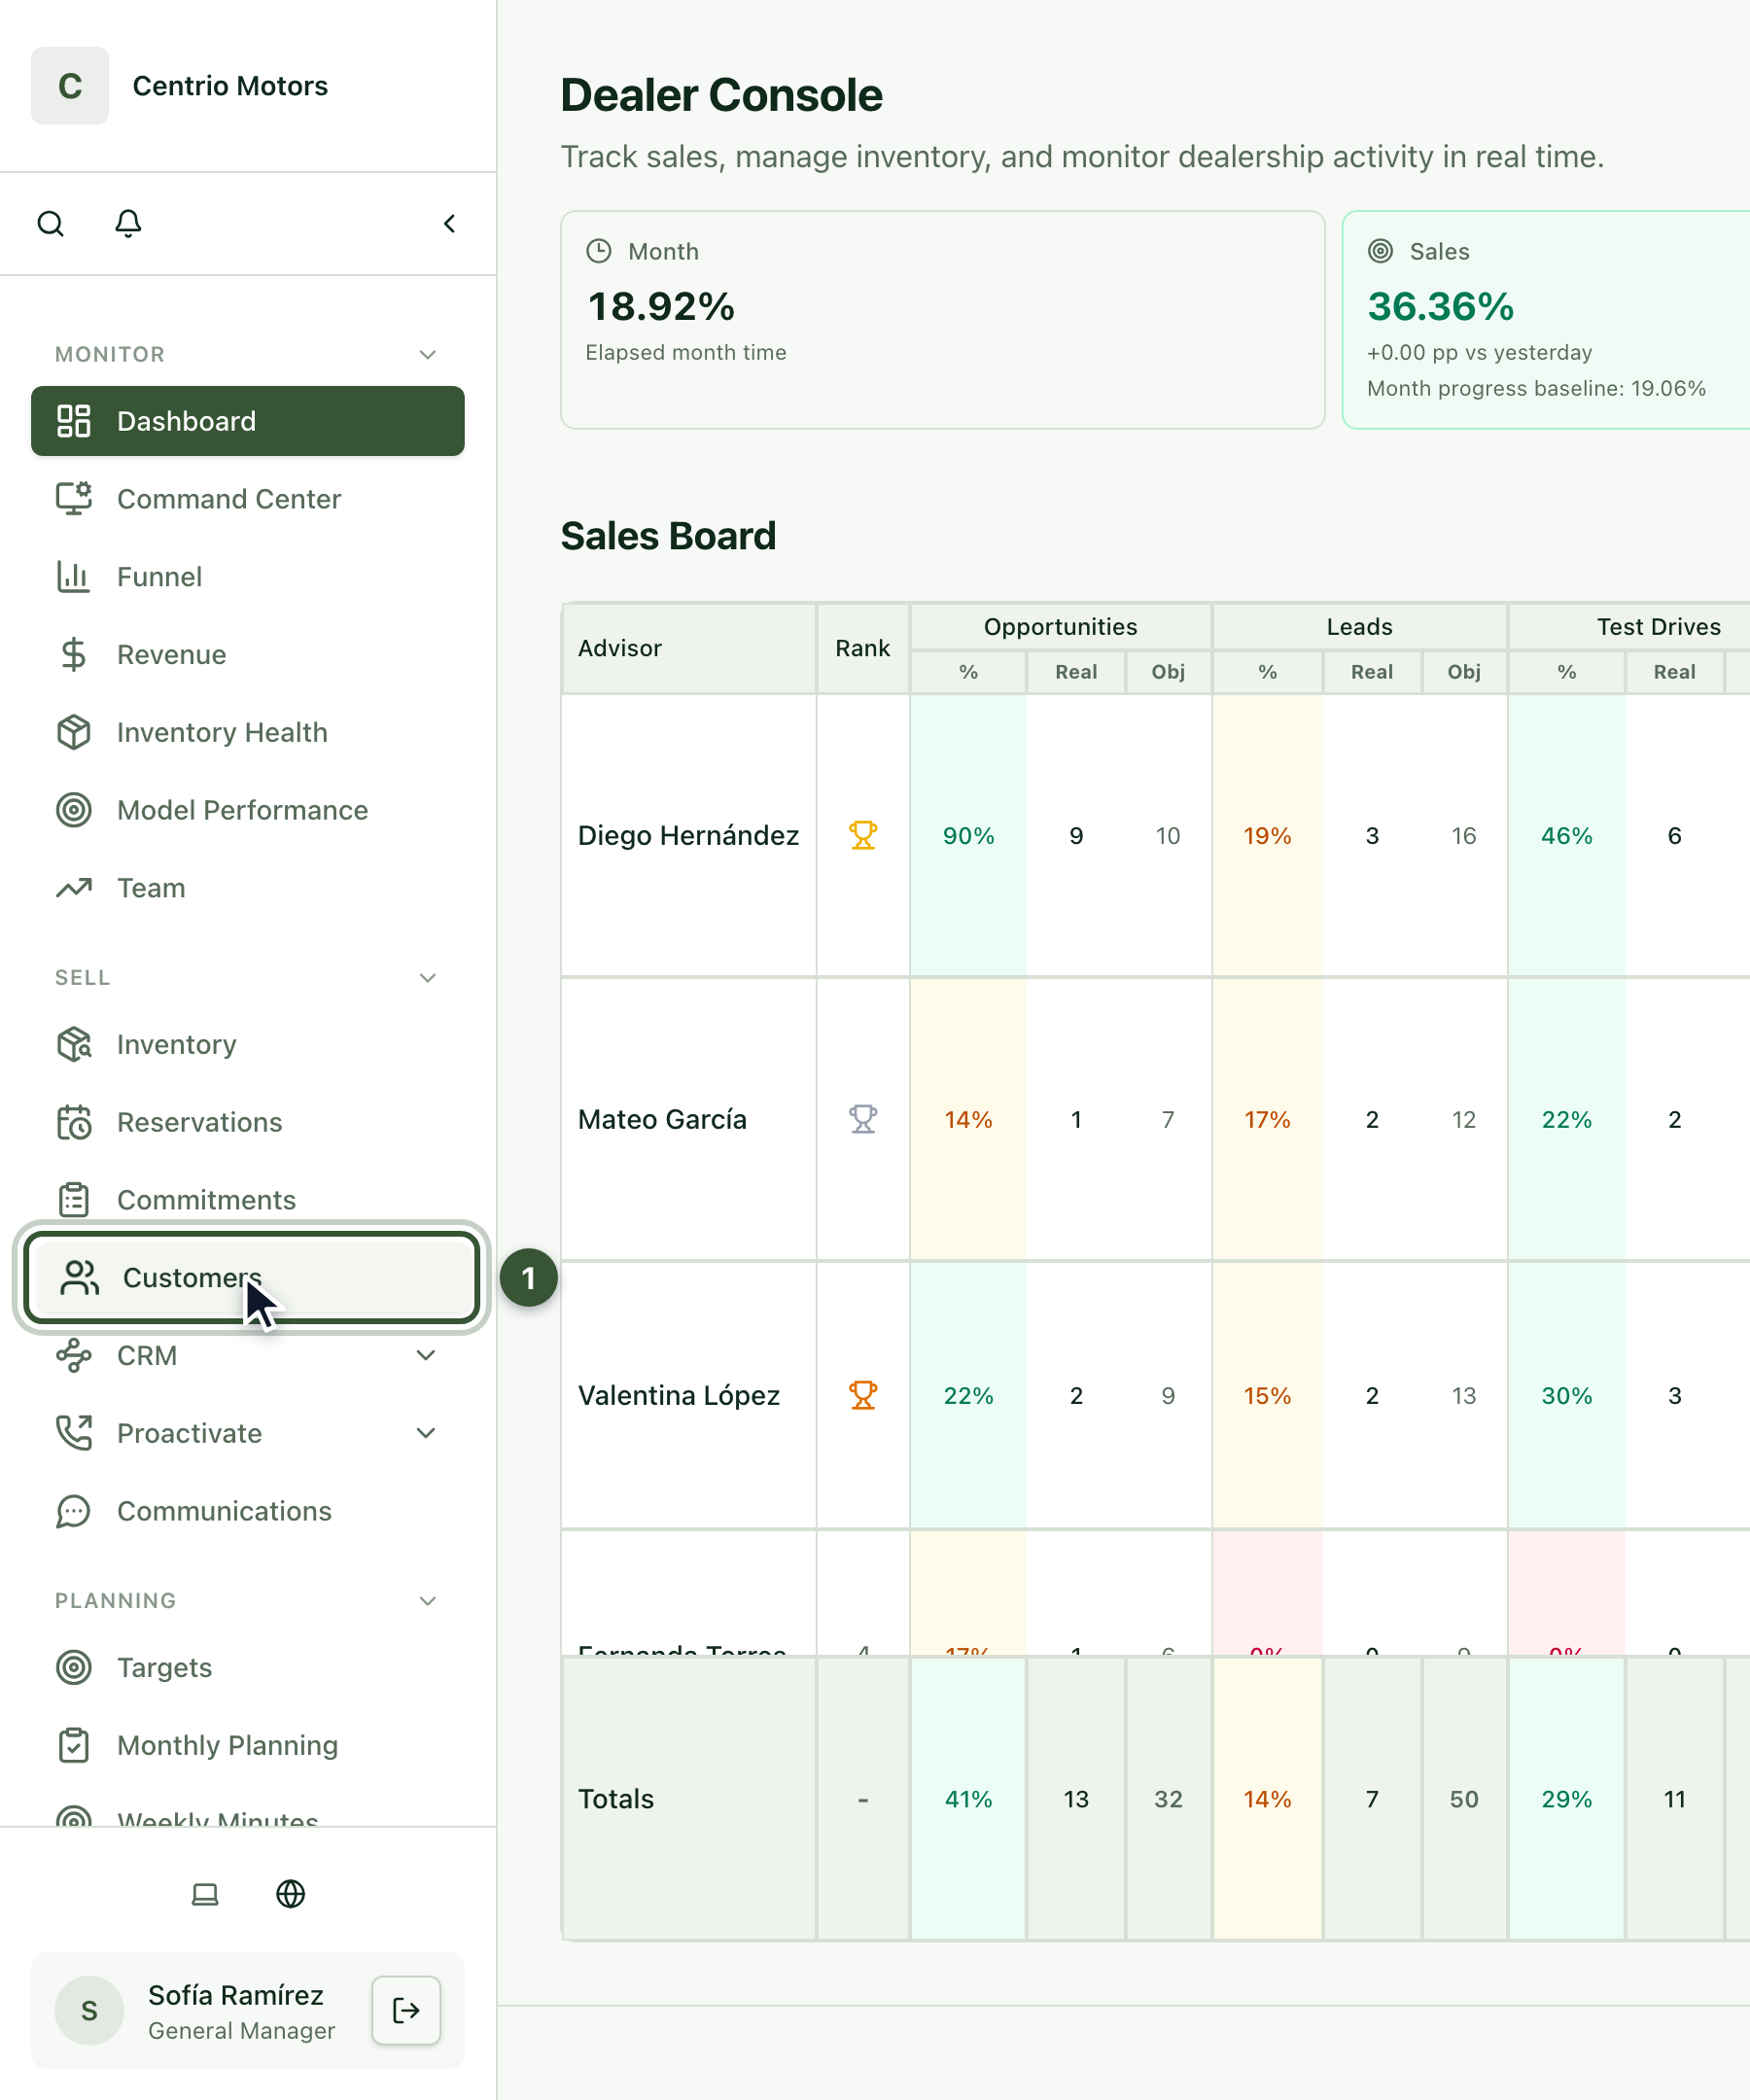
Task: Open Inventory Health page
Action: pyautogui.click(x=248, y=733)
